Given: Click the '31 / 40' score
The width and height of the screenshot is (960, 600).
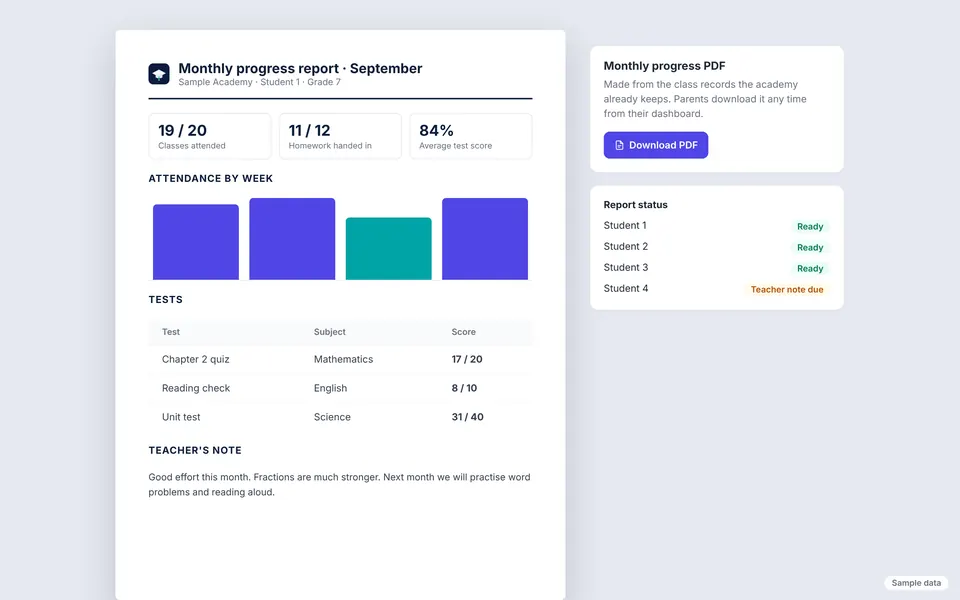Looking at the screenshot, I should 468,417.
